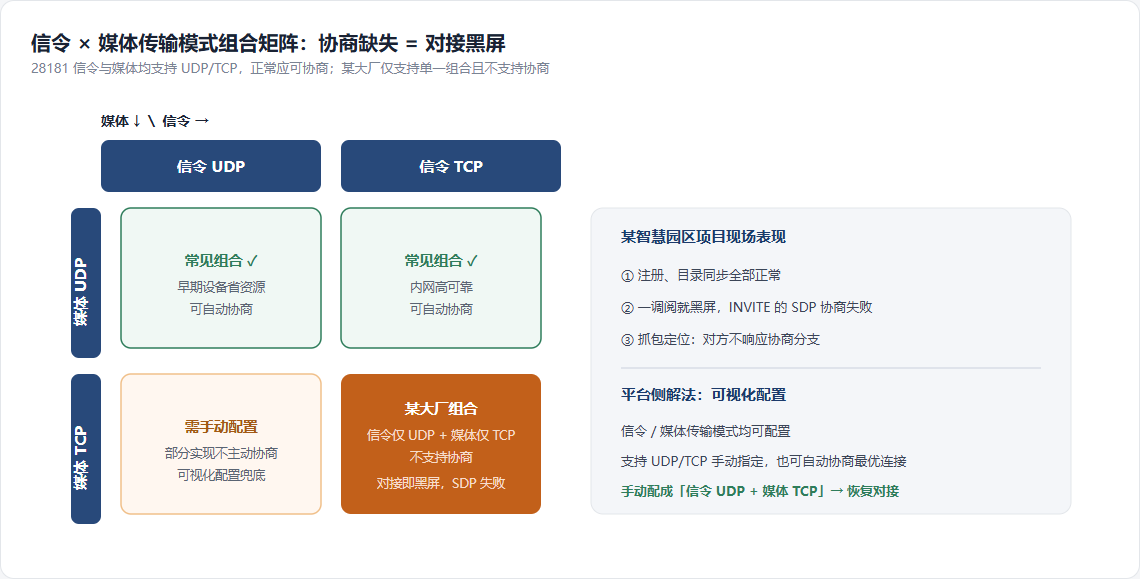Click the 信令 TCP column header
Image resolution: width=1140 pixels, height=579 pixels.
451,166
